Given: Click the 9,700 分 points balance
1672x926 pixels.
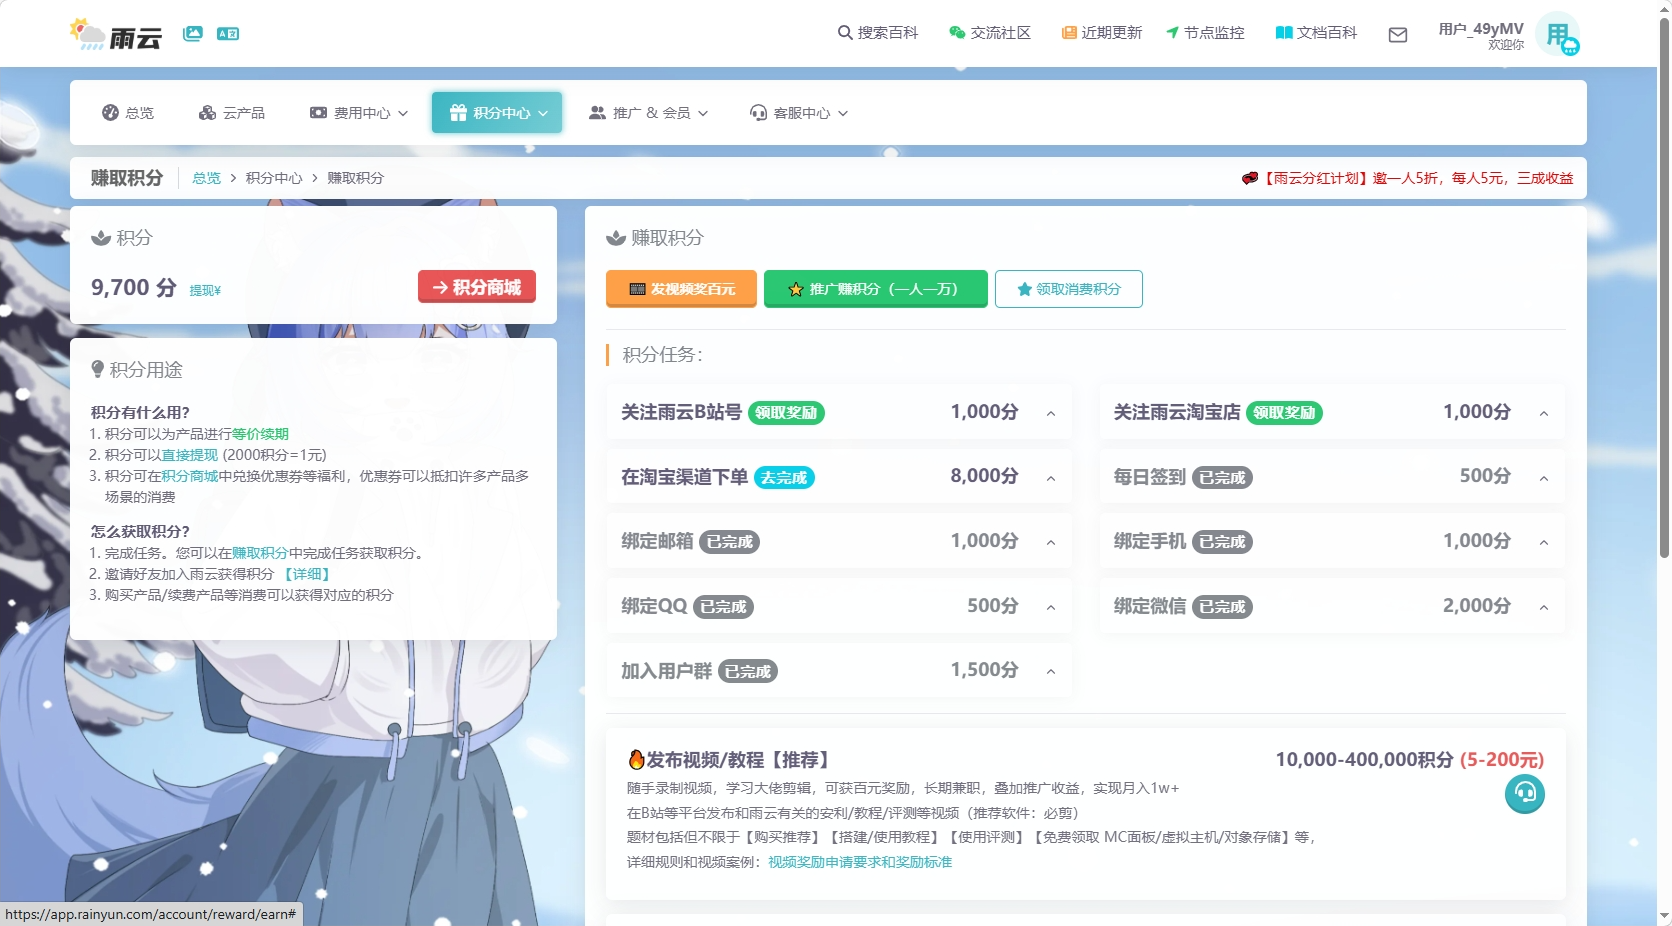Looking at the screenshot, I should 134,288.
